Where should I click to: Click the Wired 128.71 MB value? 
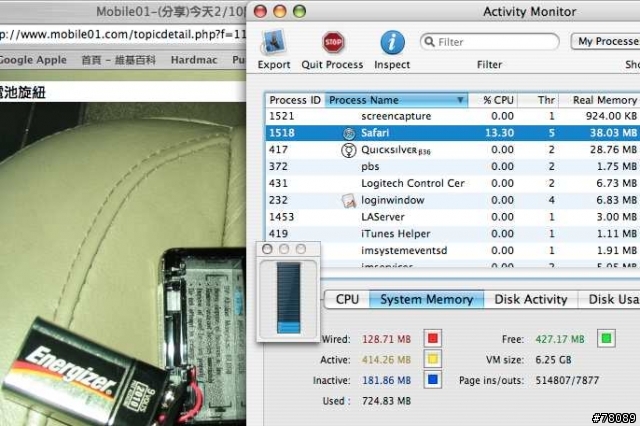(386, 339)
